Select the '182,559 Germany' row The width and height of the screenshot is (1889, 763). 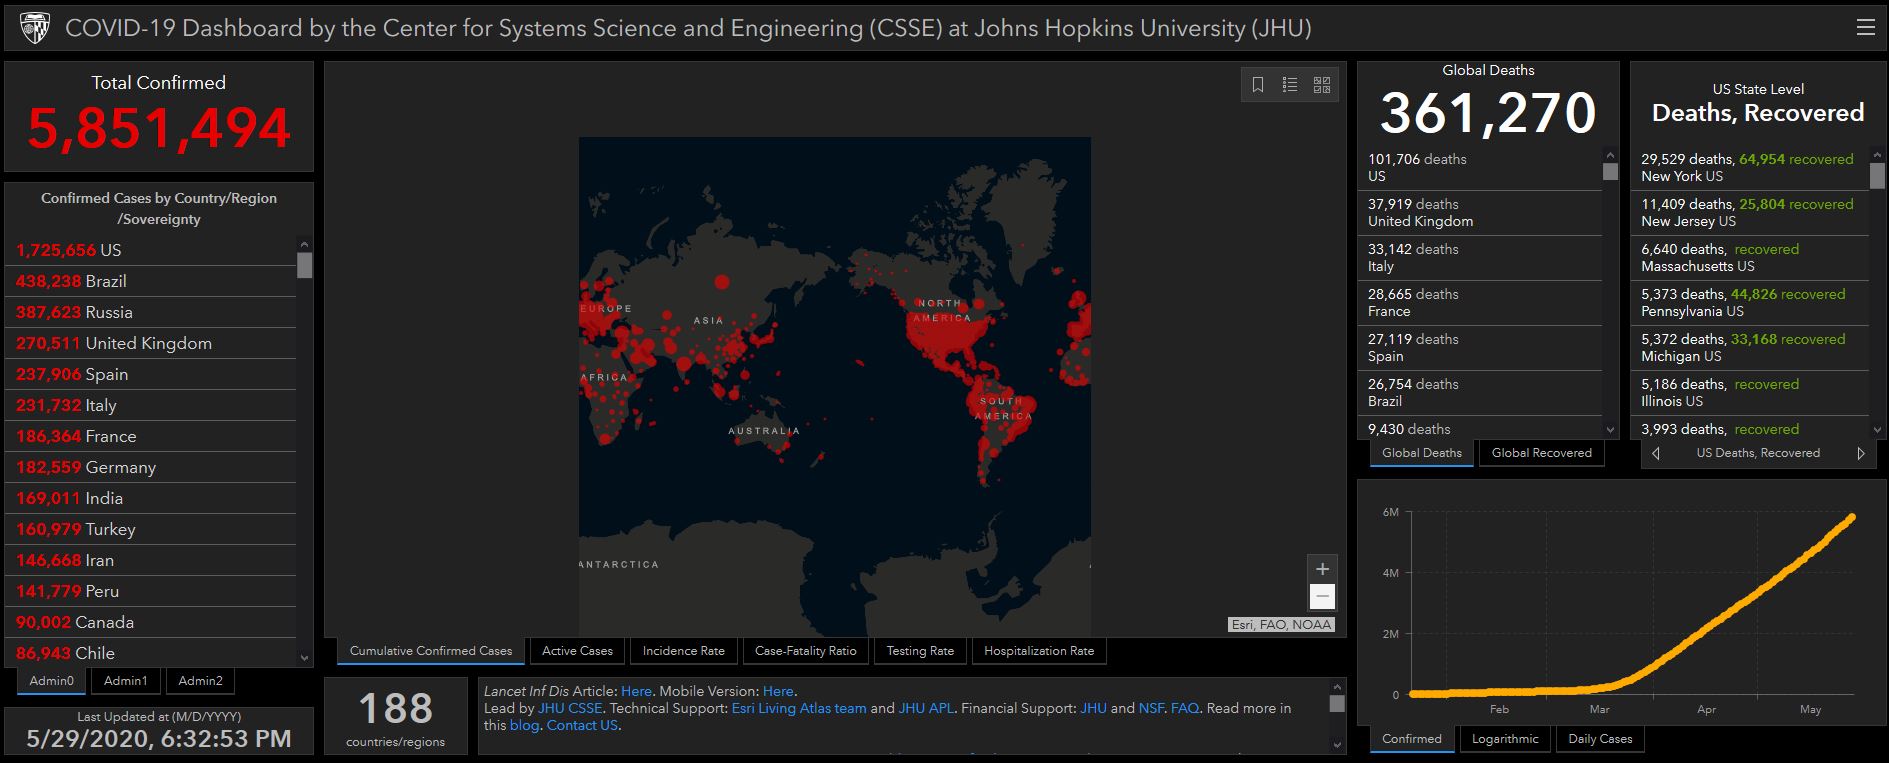151,467
